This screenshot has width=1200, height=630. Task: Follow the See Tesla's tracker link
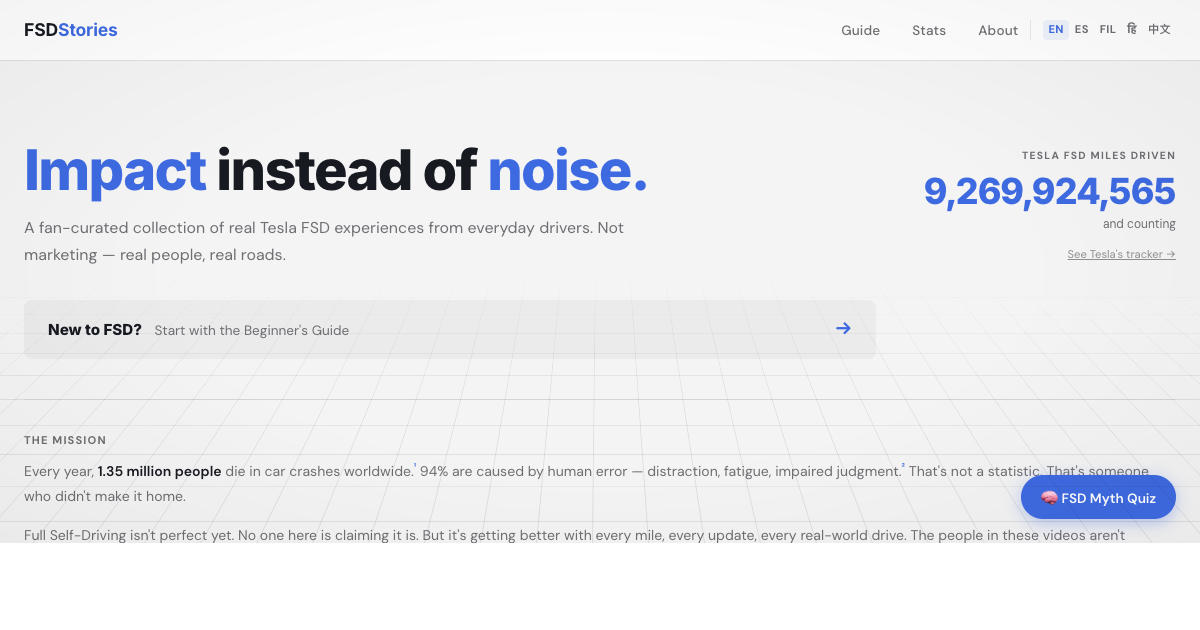click(1121, 254)
